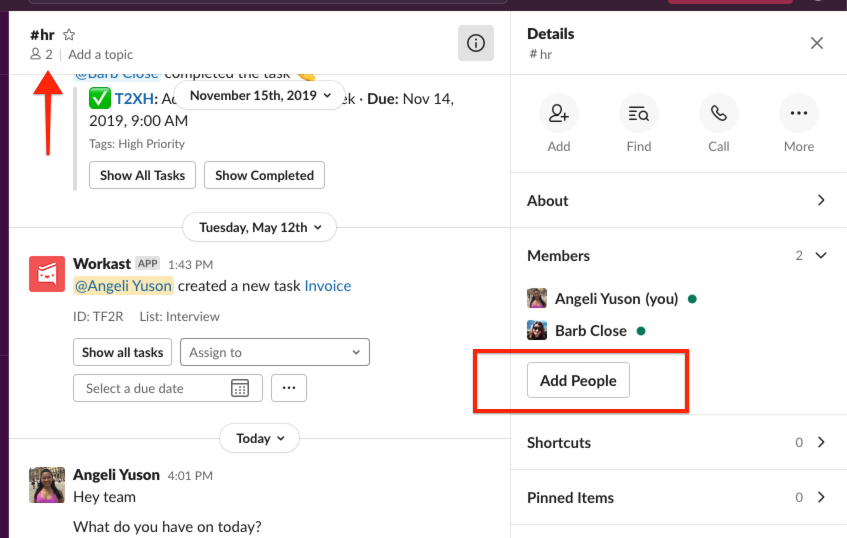
Task: Open the Tuesday, May 12th date dropdown
Action: click(260, 227)
